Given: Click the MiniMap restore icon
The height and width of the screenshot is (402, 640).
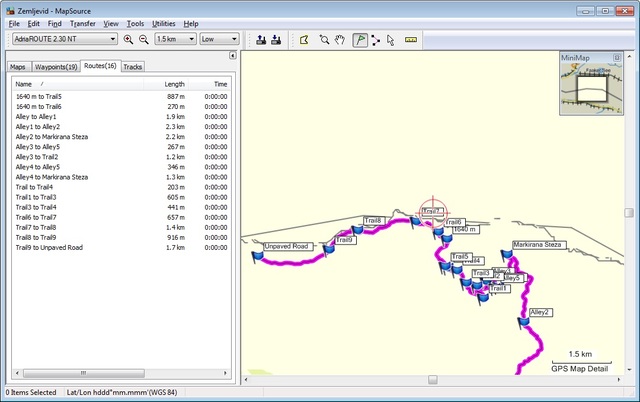Looking at the screenshot, I should click(x=617, y=58).
